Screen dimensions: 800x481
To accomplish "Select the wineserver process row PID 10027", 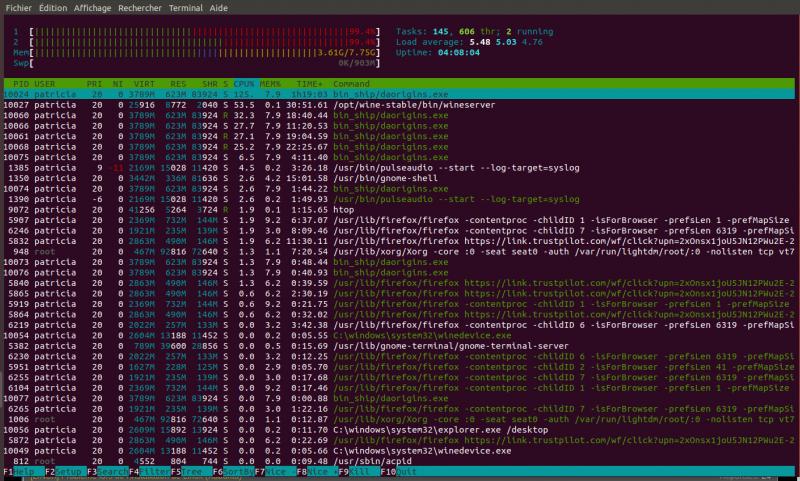I will [399, 105].
